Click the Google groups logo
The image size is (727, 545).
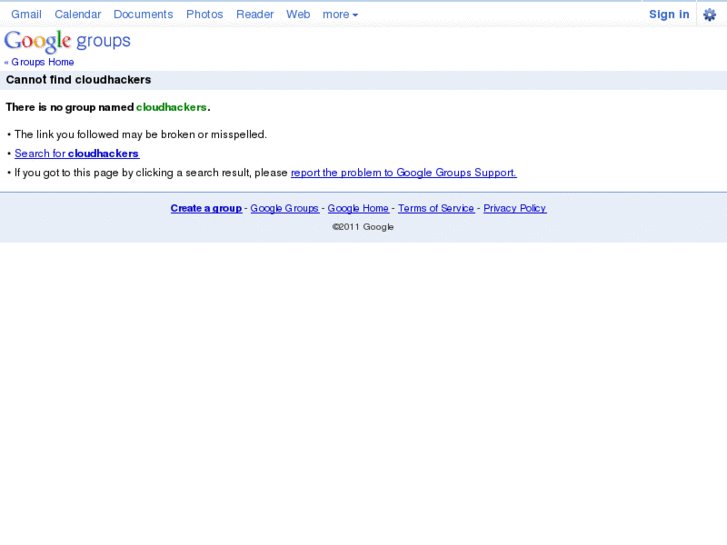67,42
